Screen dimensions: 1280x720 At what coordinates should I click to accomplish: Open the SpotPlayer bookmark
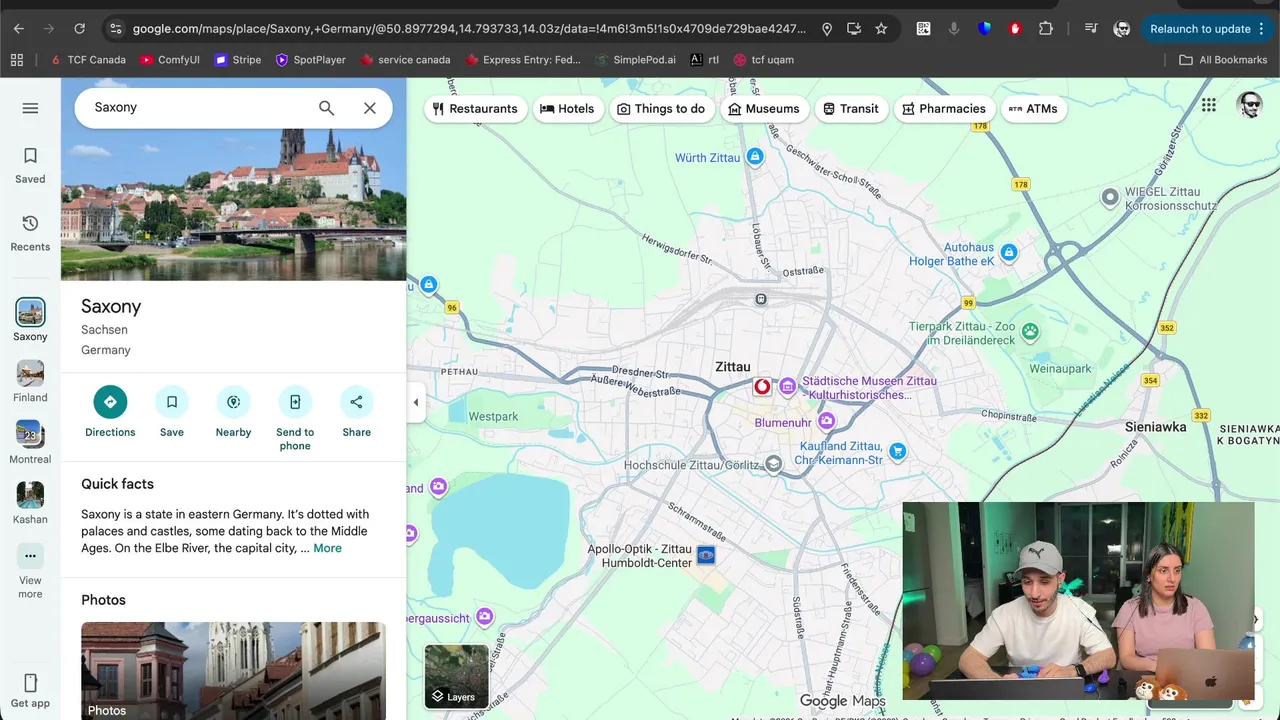click(x=311, y=60)
